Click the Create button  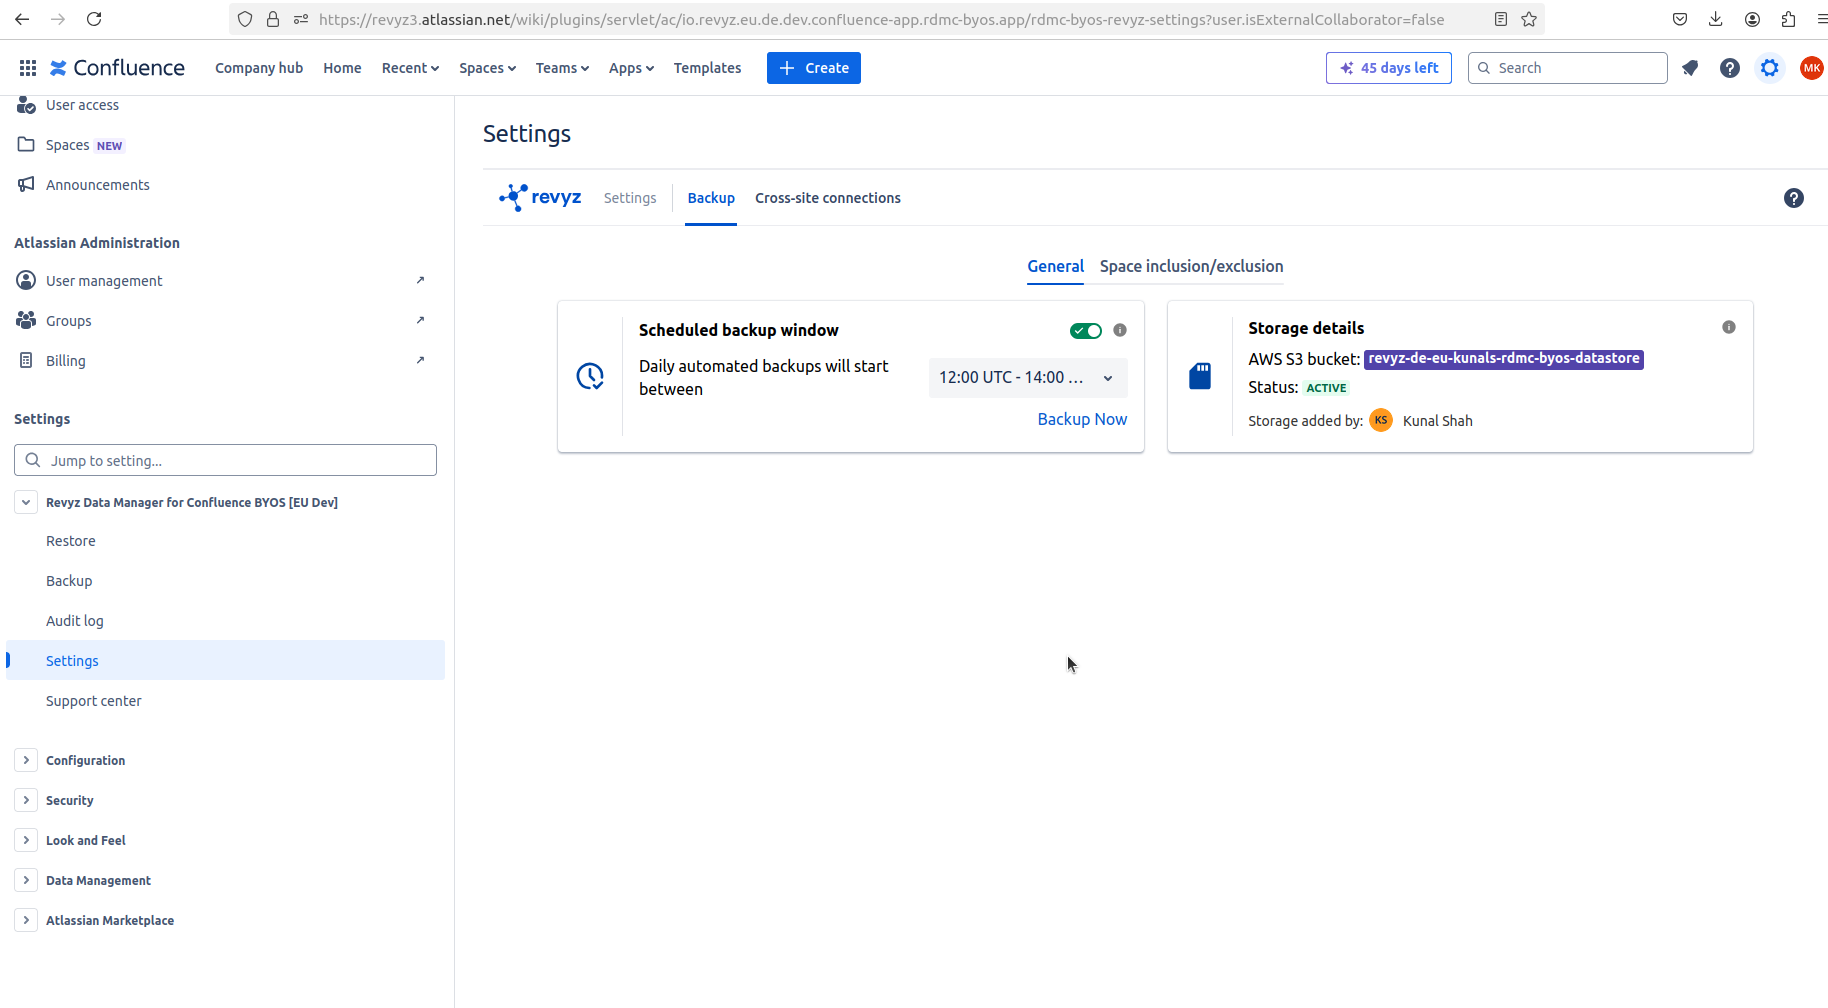click(x=814, y=68)
